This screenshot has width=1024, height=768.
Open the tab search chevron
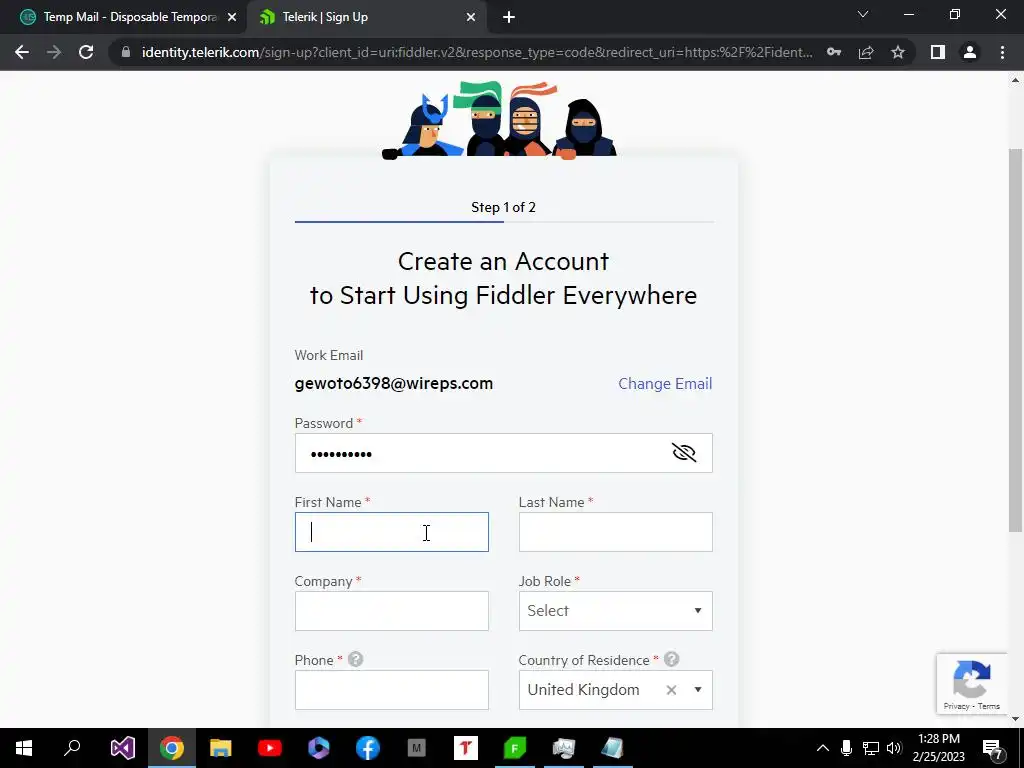pyautogui.click(x=863, y=14)
